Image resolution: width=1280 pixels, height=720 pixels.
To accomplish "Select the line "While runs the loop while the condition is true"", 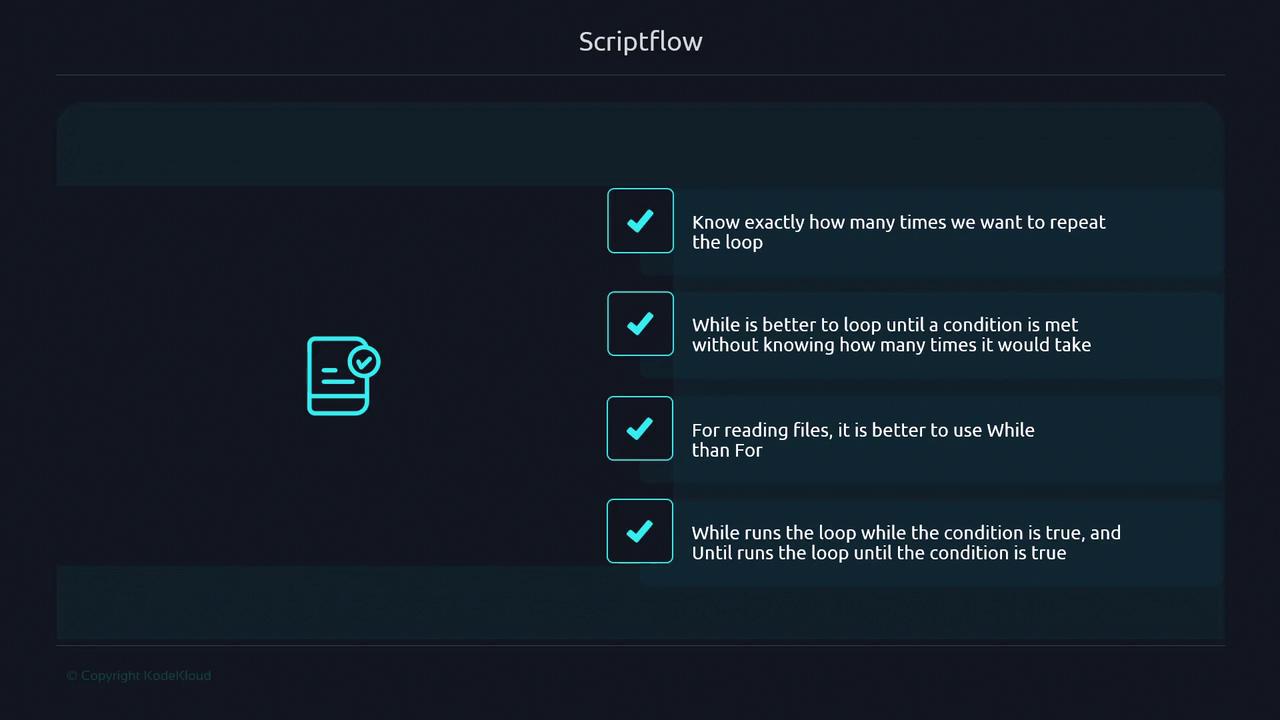I will pos(905,533).
